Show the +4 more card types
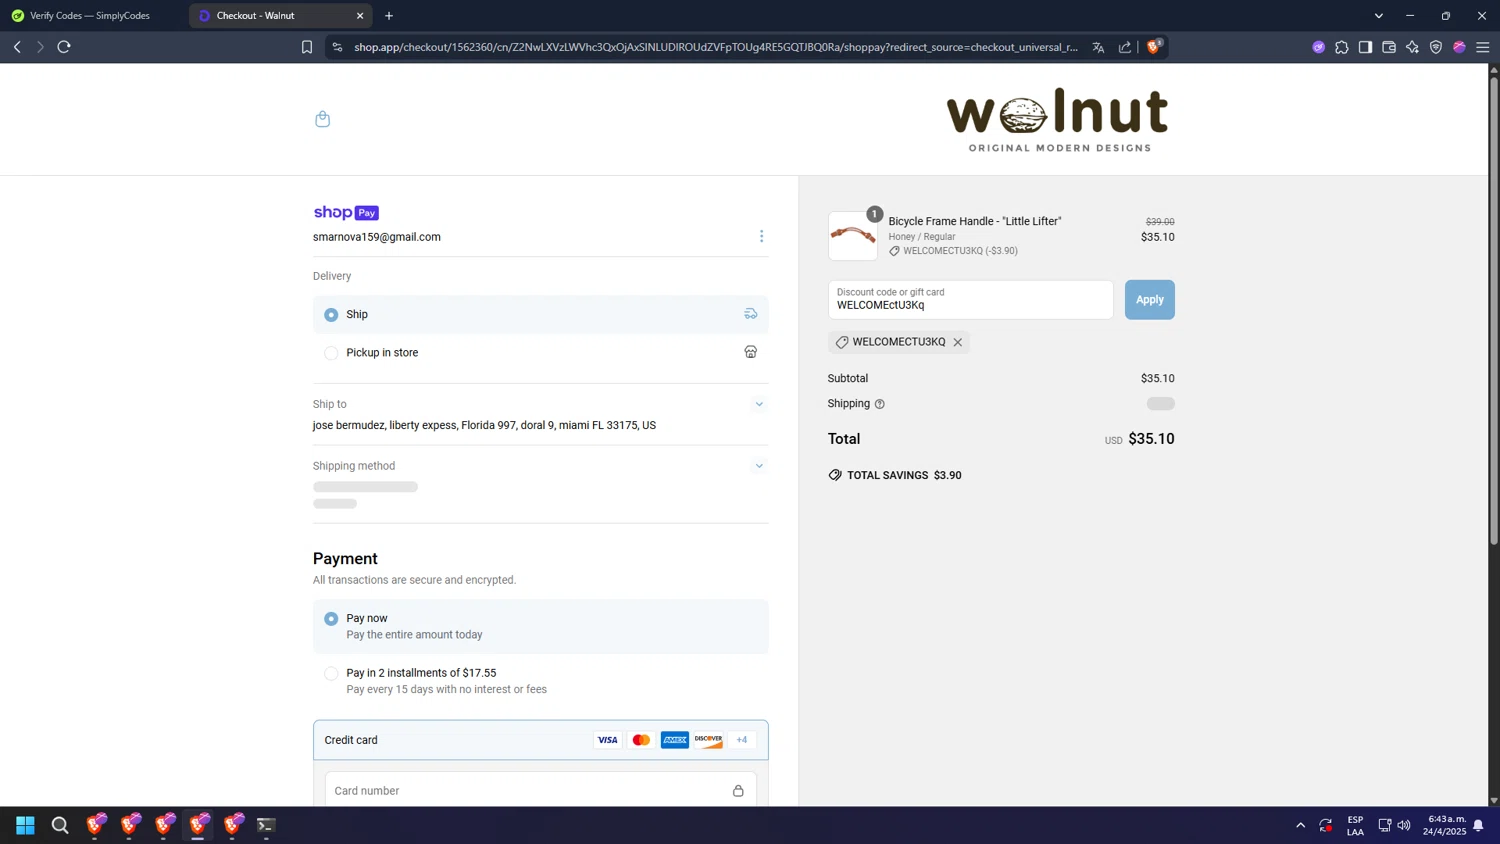 click(742, 740)
